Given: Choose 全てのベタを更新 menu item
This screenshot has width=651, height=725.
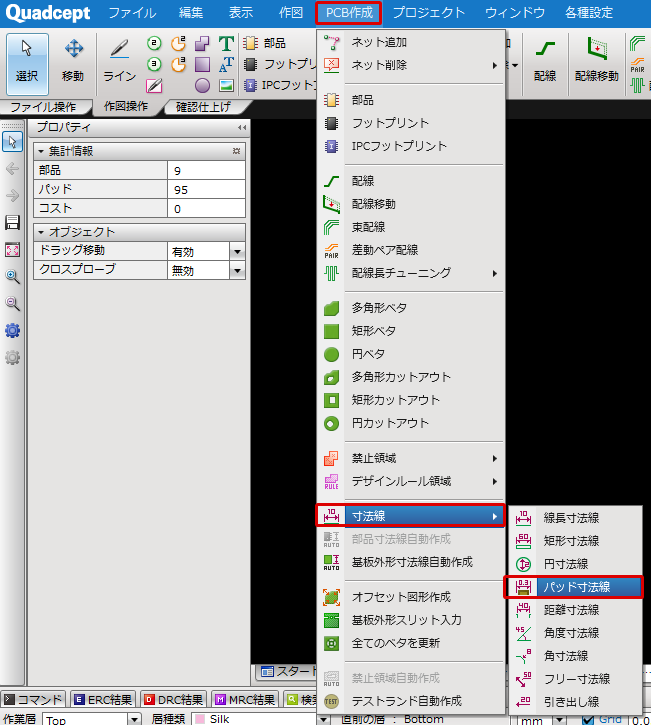Looking at the screenshot, I should point(411,643).
